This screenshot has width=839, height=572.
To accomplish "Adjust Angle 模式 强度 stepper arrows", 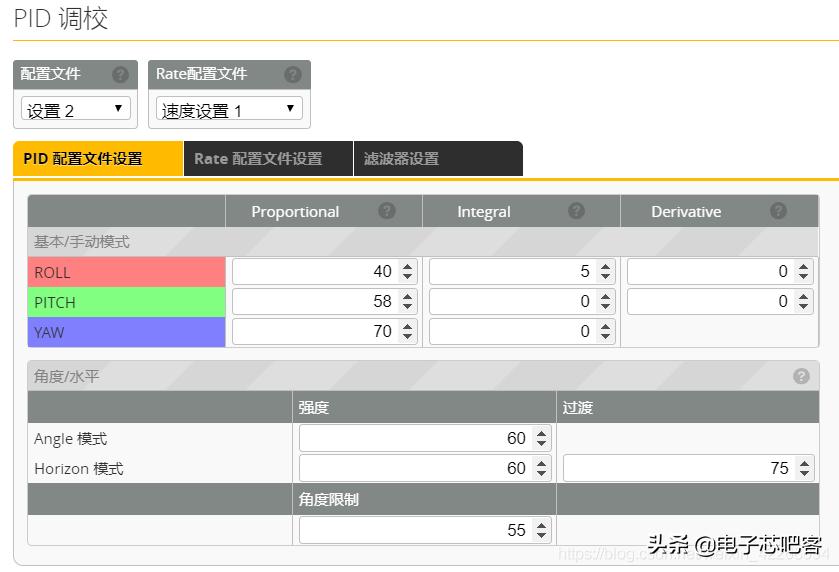I will (x=541, y=438).
